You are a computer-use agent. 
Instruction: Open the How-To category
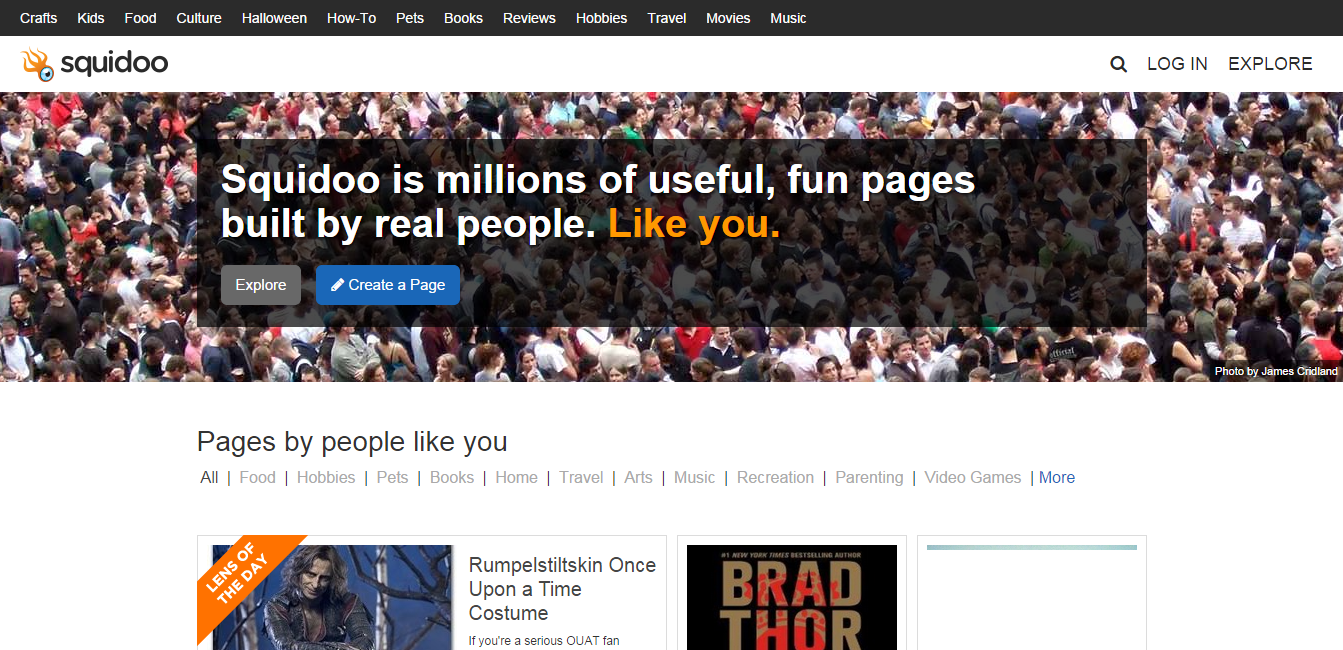[352, 18]
